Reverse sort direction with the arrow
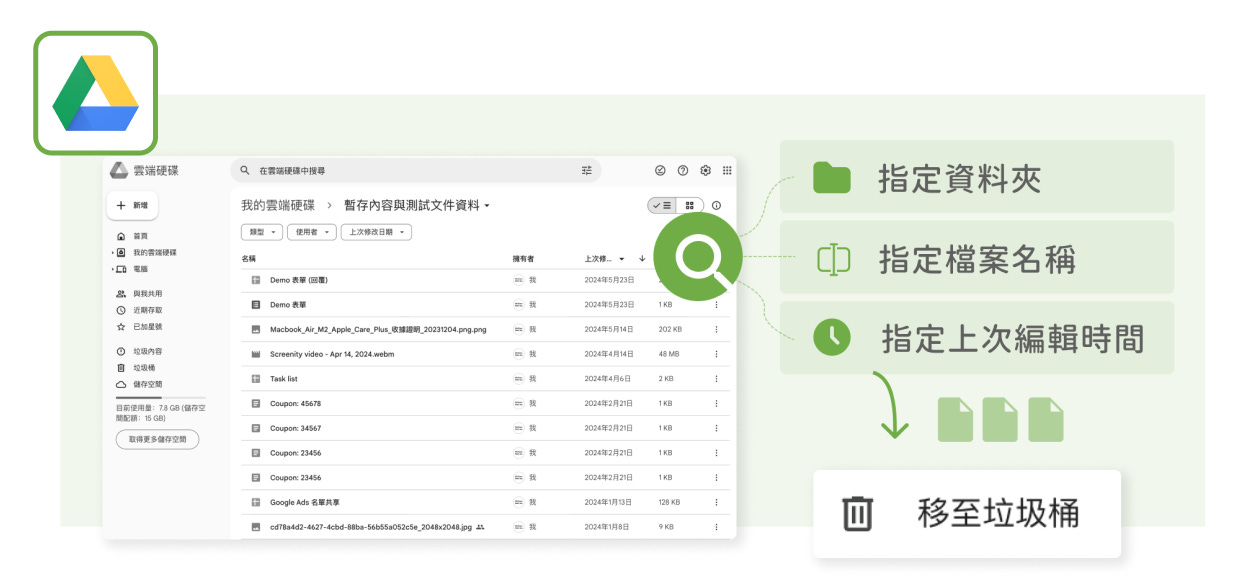Viewport: 1240px width, 584px height. point(642,259)
